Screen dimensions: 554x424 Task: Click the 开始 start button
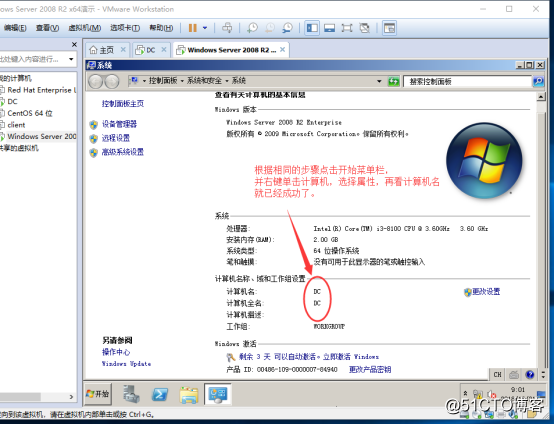coord(98,394)
